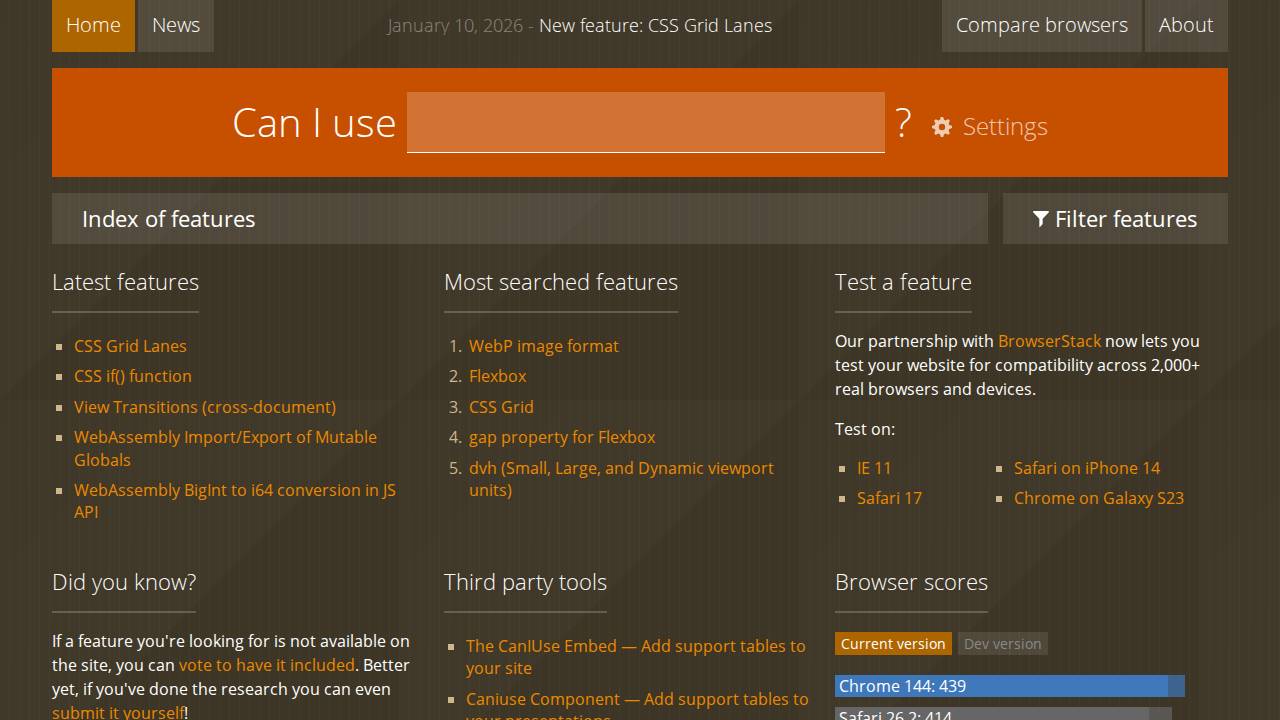The height and width of the screenshot is (720, 1280).
Task: Click the vote to have it included link
Action: (x=266, y=665)
